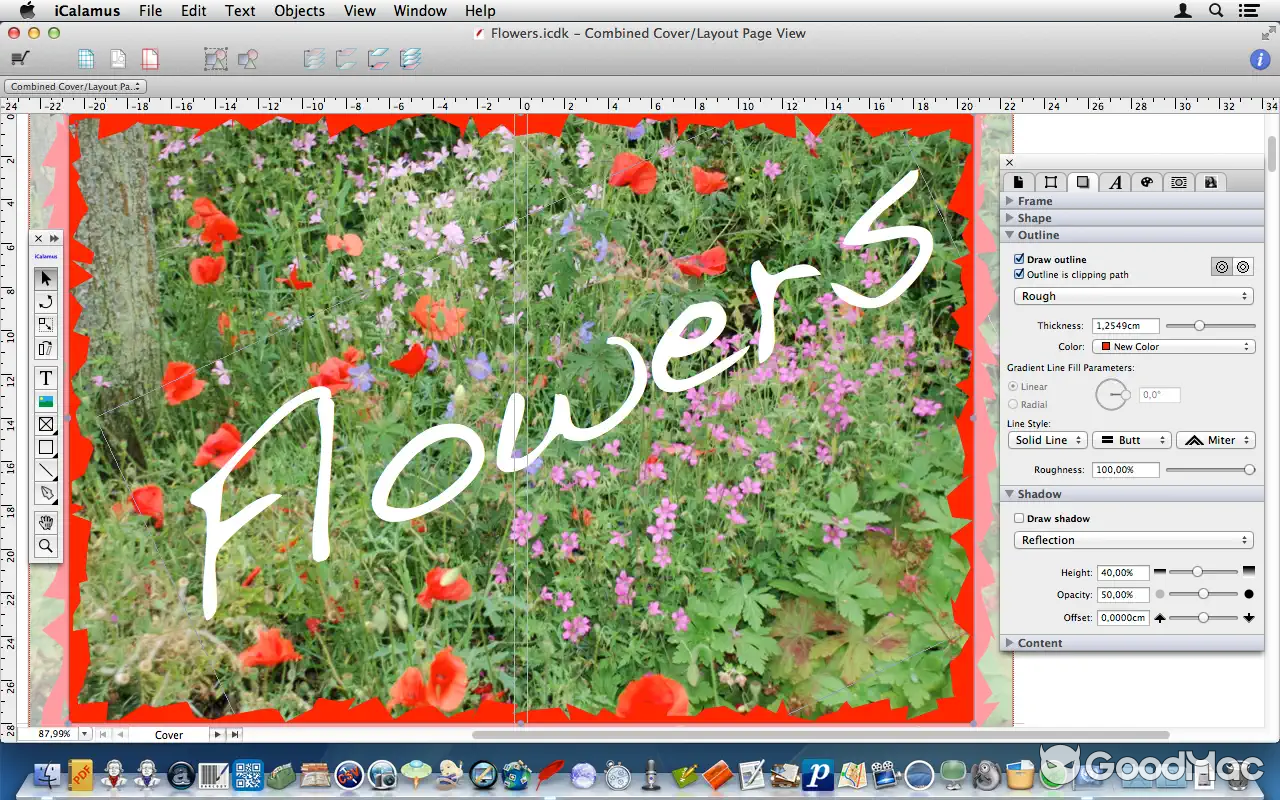Uncheck the Draw outline checkbox
1280x800 pixels.
pyautogui.click(x=1019, y=259)
